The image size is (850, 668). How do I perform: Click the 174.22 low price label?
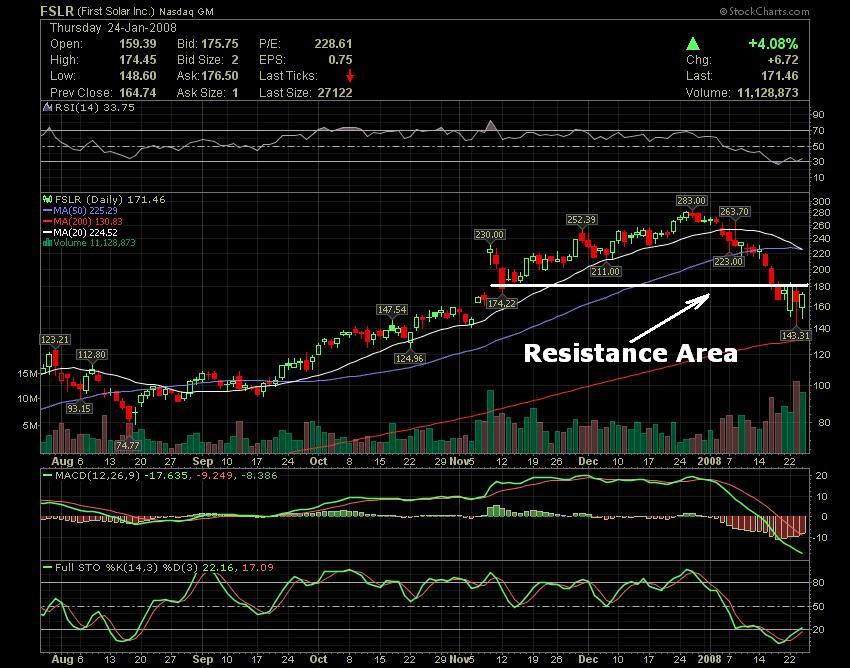point(502,304)
